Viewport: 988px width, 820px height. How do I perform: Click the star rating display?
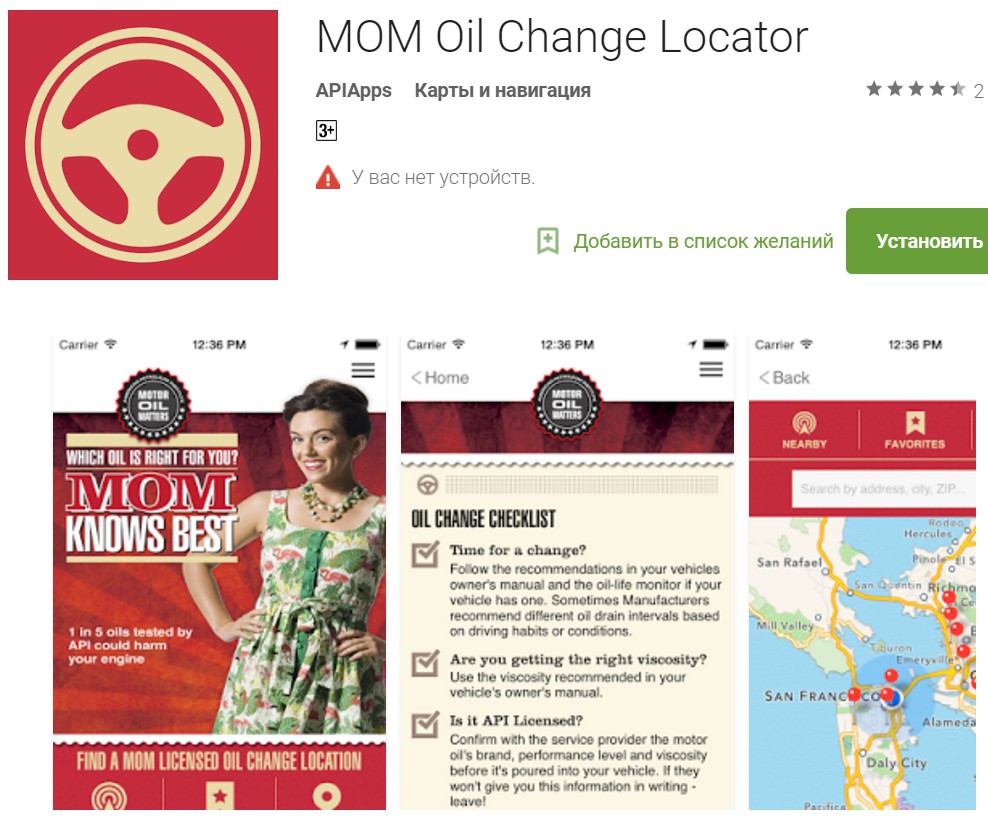(x=915, y=90)
